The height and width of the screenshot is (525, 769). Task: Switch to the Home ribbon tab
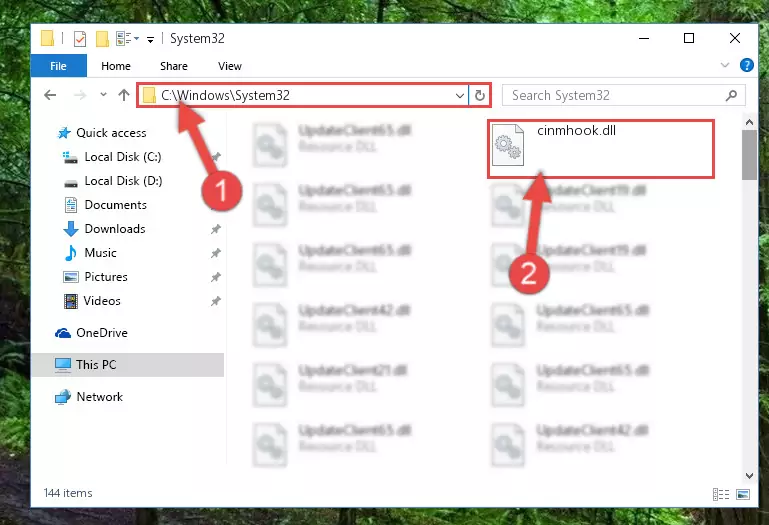pos(116,66)
